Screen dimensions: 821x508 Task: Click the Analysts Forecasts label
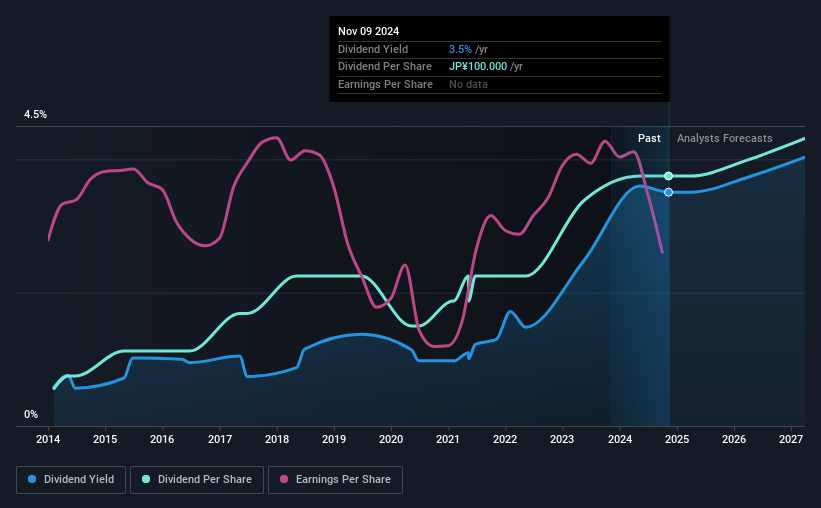(725, 138)
